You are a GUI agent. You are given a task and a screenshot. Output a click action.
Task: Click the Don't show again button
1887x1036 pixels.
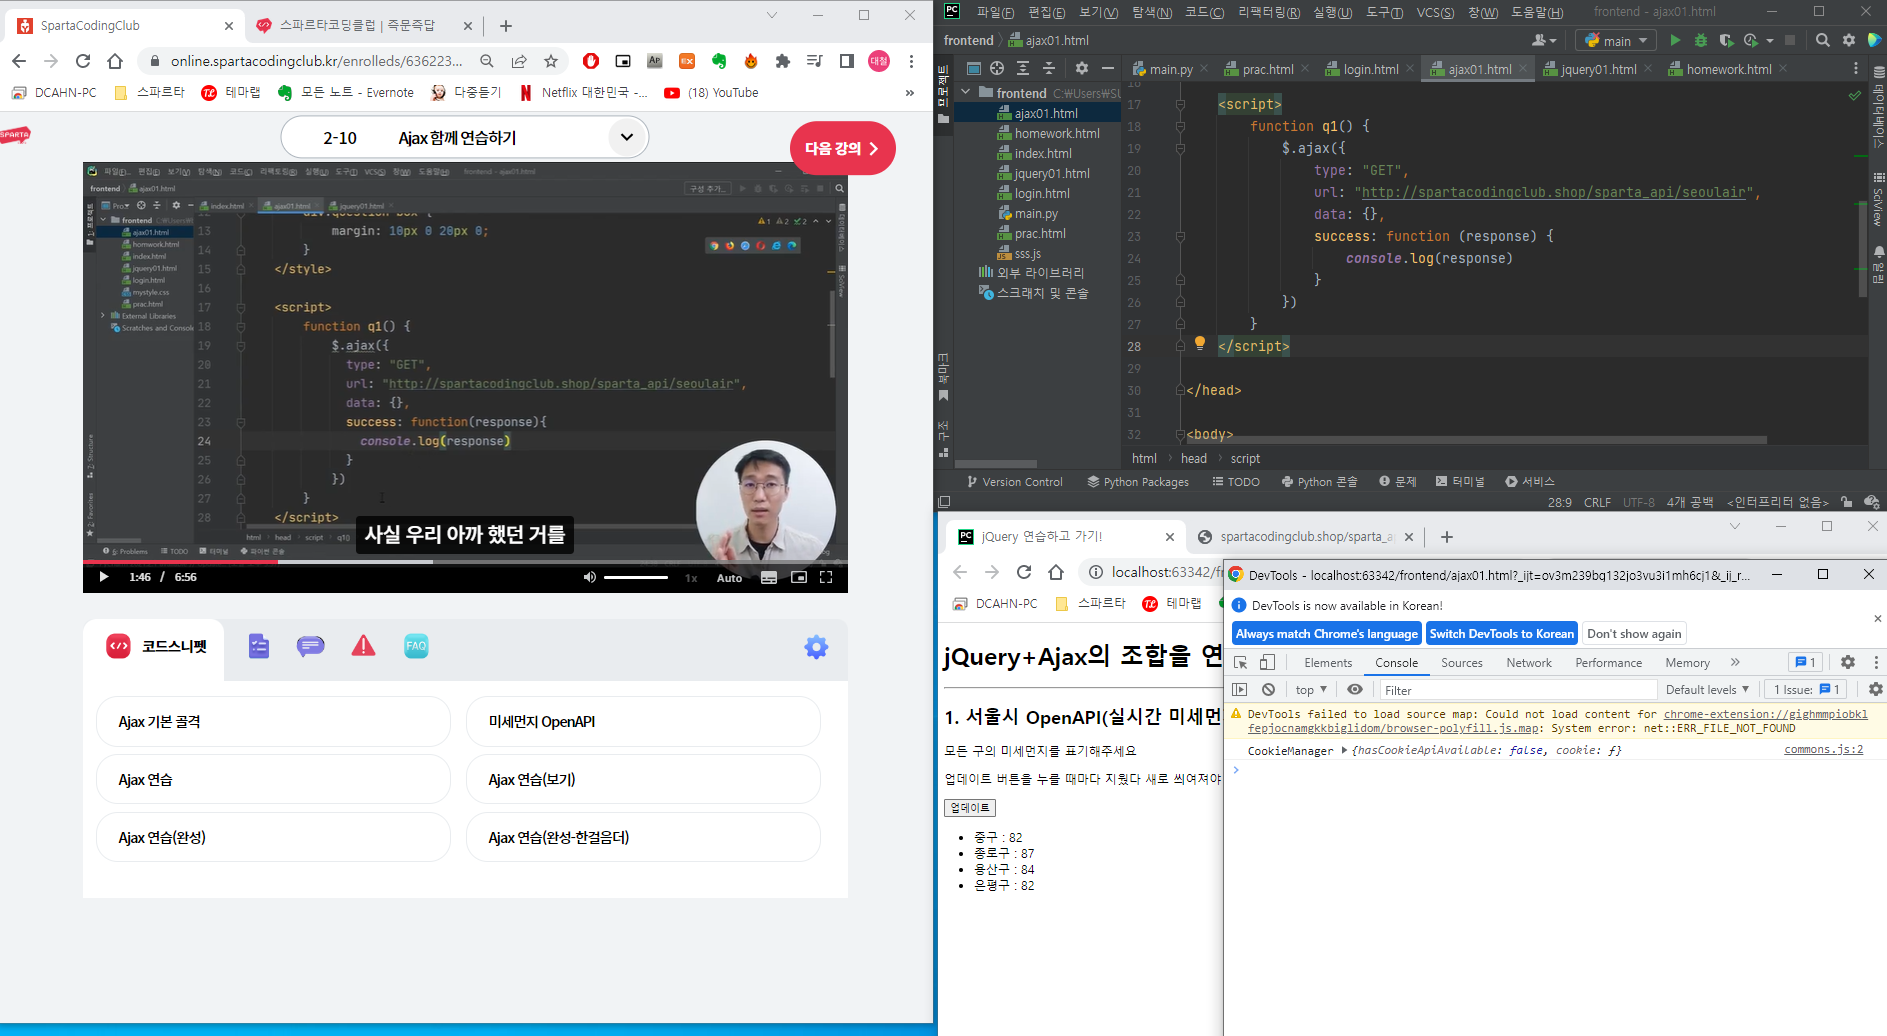pos(1634,633)
